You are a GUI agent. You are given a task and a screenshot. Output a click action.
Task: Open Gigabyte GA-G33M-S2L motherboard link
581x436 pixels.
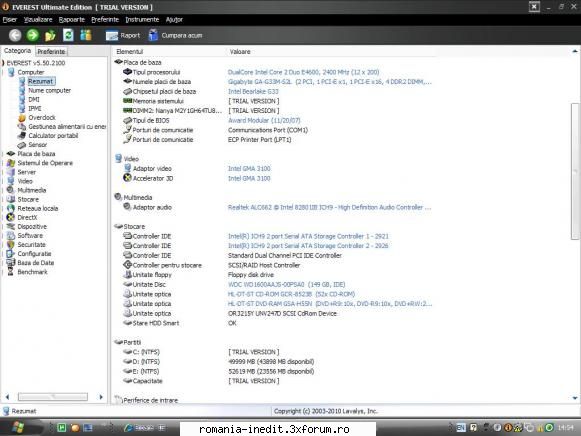pos(330,82)
